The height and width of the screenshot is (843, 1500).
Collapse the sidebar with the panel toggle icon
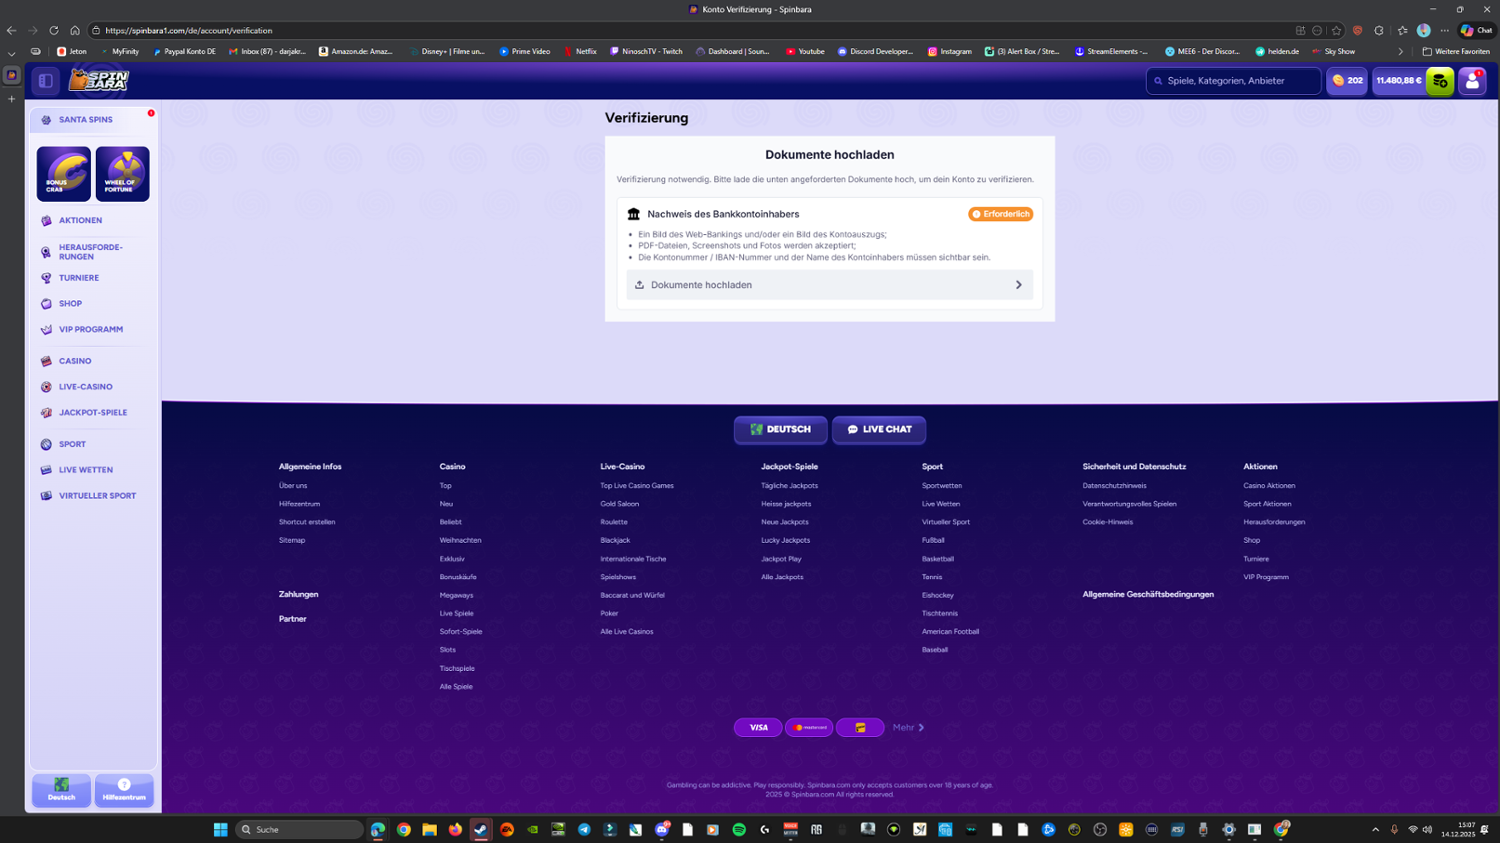(x=46, y=81)
